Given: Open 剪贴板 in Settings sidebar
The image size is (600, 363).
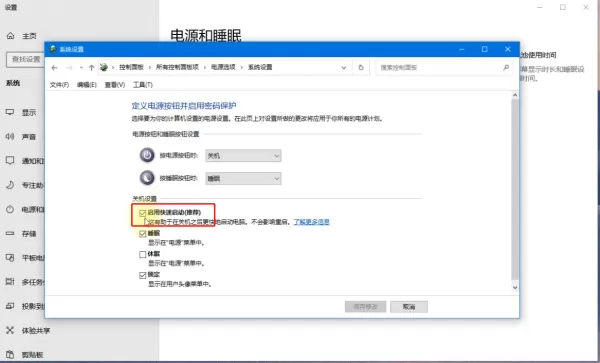Looking at the screenshot, I should click(24, 355).
